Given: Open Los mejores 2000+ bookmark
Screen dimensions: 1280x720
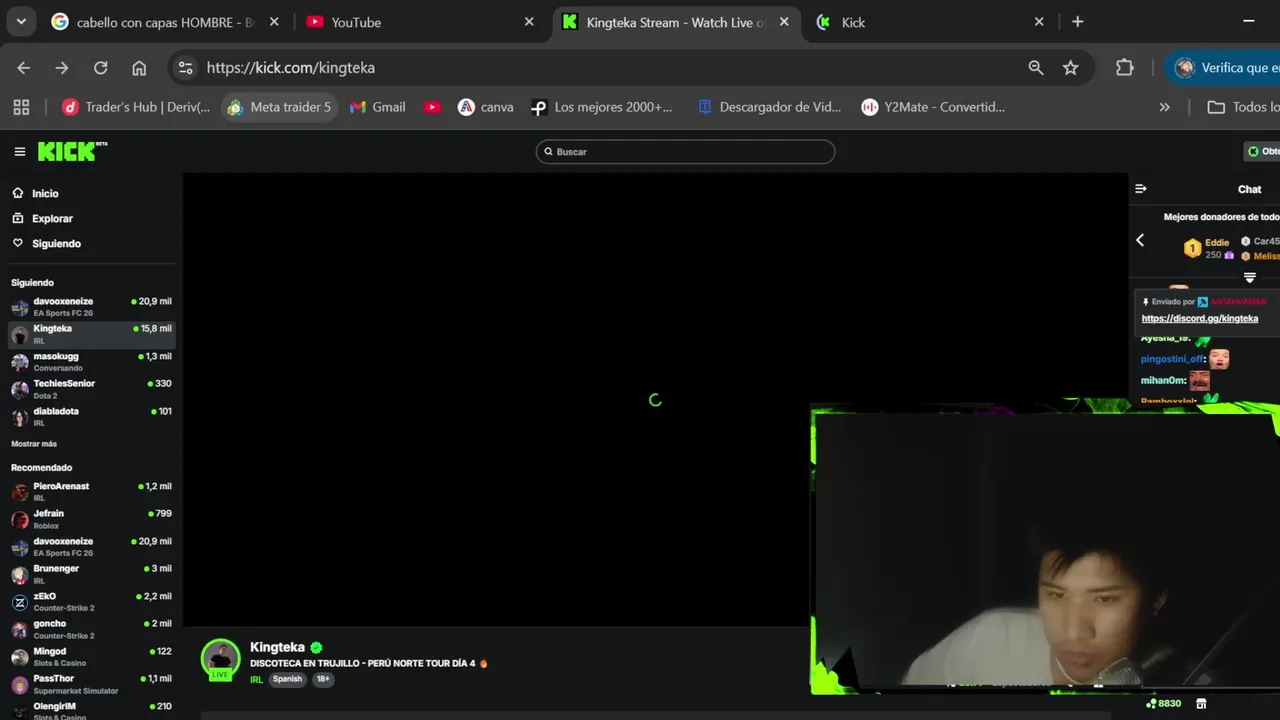Looking at the screenshot, I should point(602,107).
